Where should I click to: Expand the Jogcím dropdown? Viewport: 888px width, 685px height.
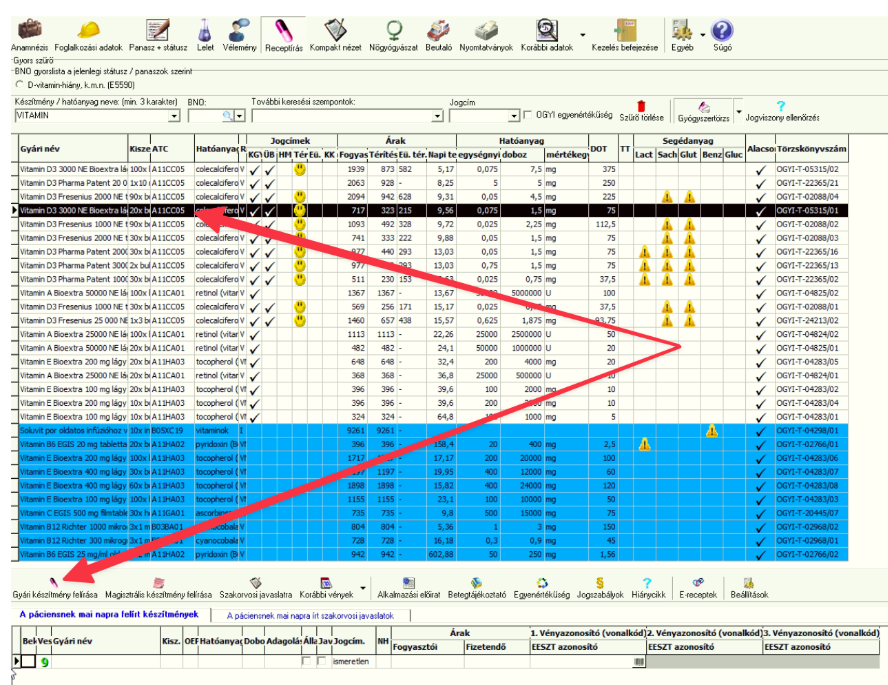coord(514,116)
